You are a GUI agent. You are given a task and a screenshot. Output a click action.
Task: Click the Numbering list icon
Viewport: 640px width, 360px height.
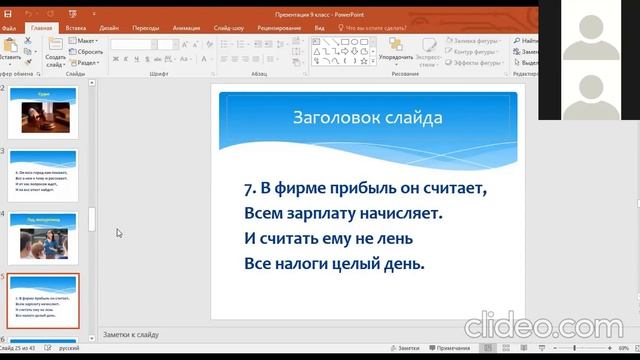point(242,44)
